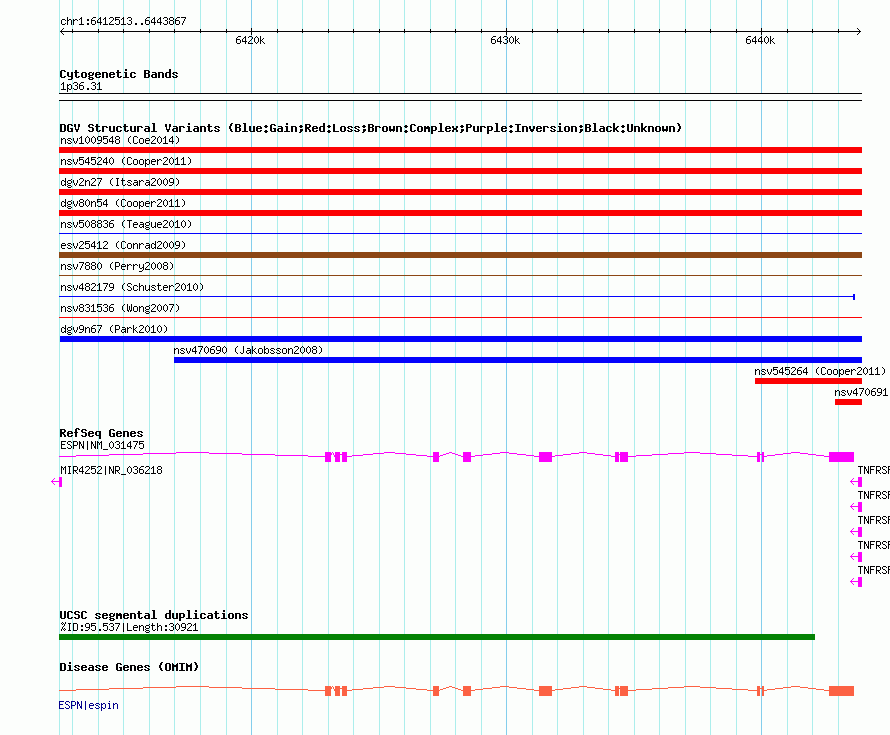Image resolution: width=890 pixels, height=735 pixels.
Task: Click the first TNFRSF gene arrow glyph
Action: click(x=856, y=482)
